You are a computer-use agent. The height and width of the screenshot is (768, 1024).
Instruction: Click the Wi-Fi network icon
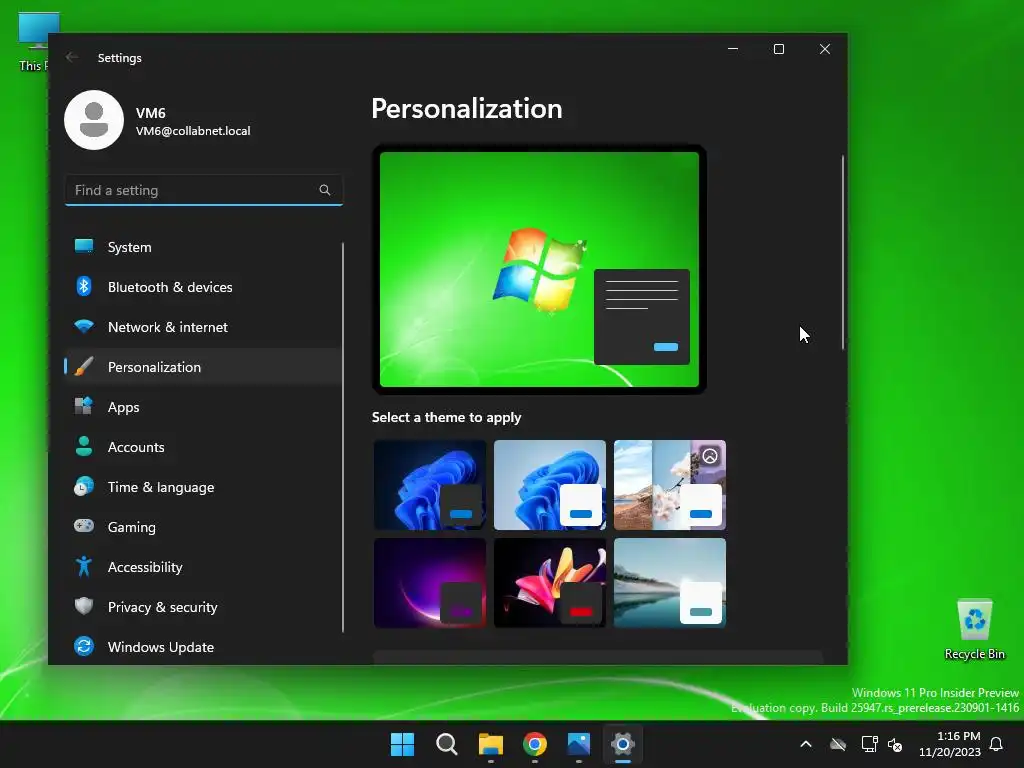tap(84, 326)
